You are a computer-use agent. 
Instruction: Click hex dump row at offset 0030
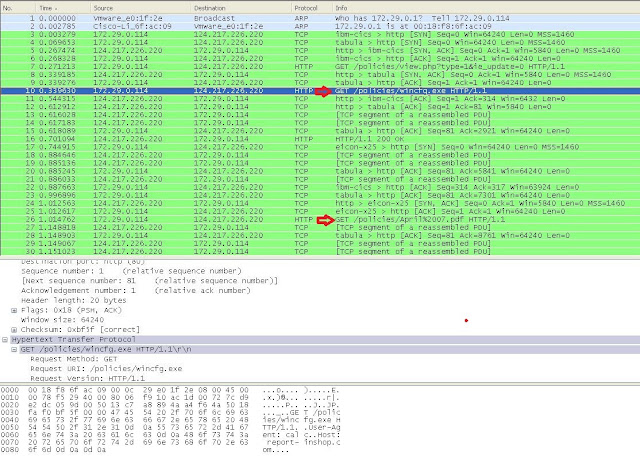[x=170, y=412]
